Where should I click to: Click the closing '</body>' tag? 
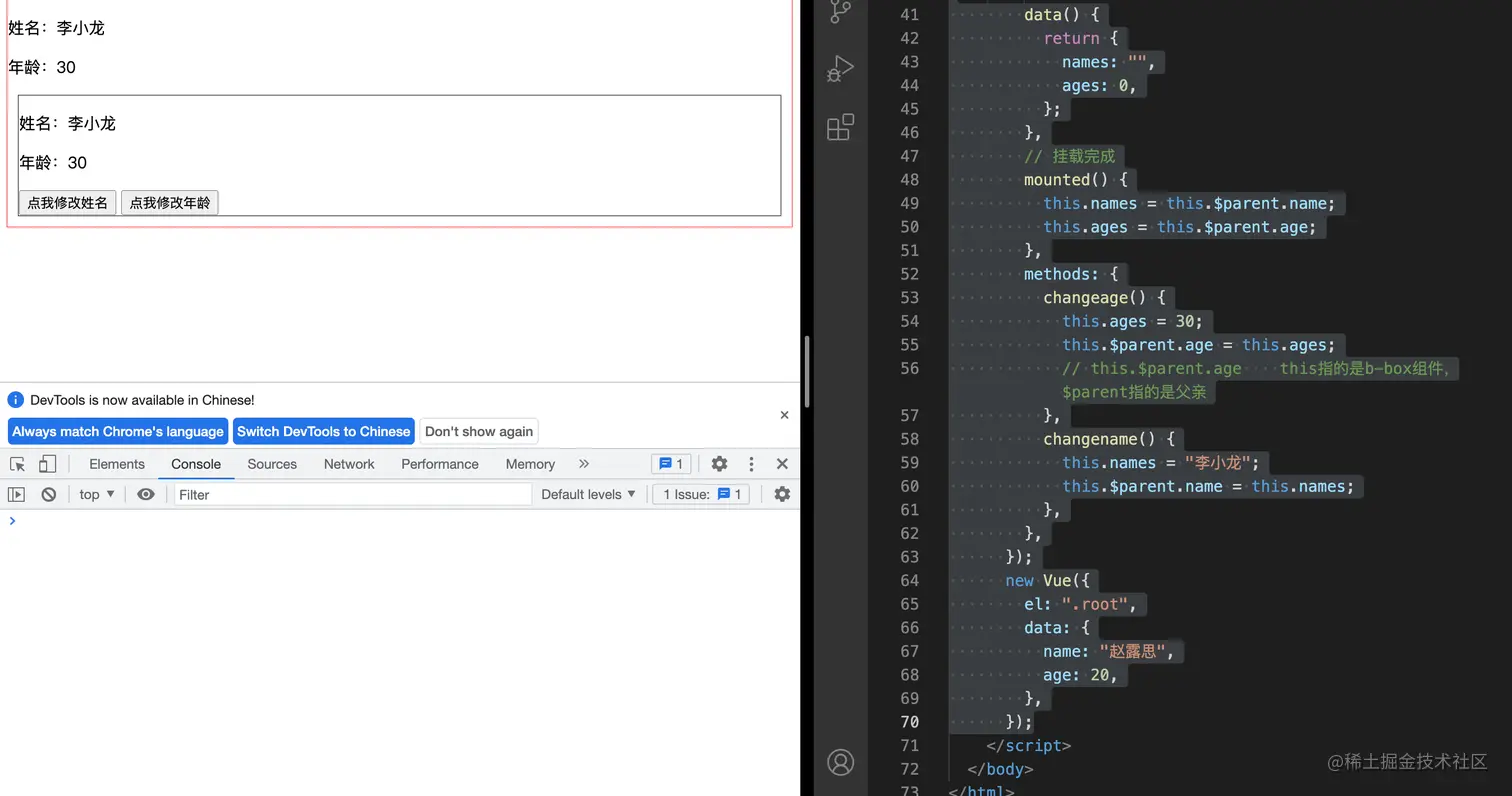click(x=1000, y=770)
